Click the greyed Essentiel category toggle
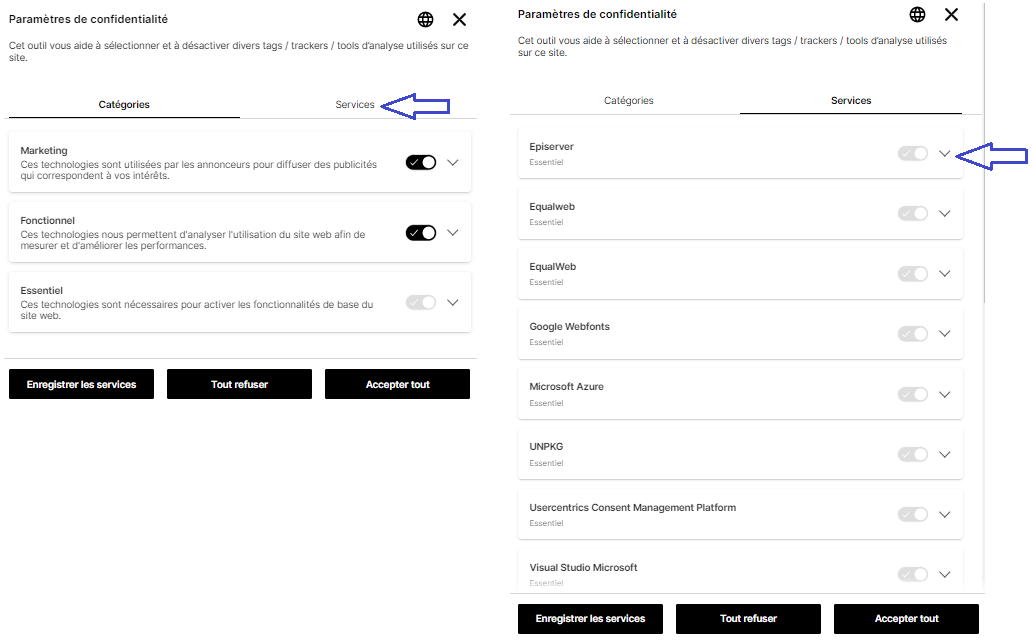Image resolution: width=1033 pixels, height=640 pixels. (421, 302)
